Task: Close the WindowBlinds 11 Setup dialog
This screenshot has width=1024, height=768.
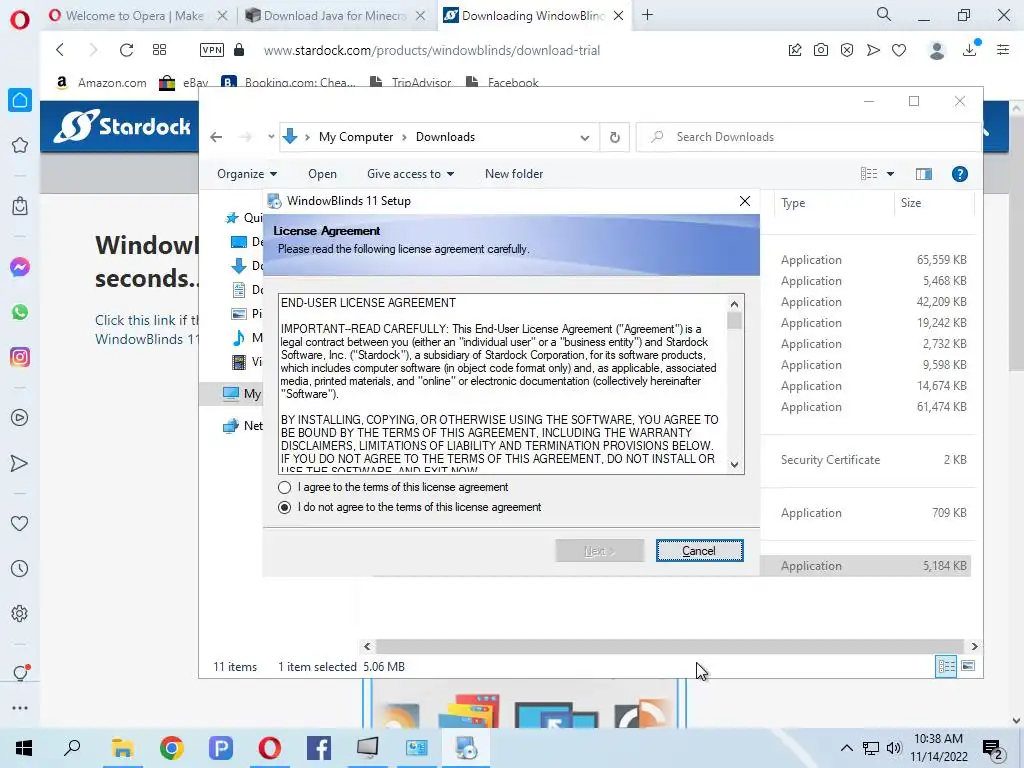Action: pos(744,201)
